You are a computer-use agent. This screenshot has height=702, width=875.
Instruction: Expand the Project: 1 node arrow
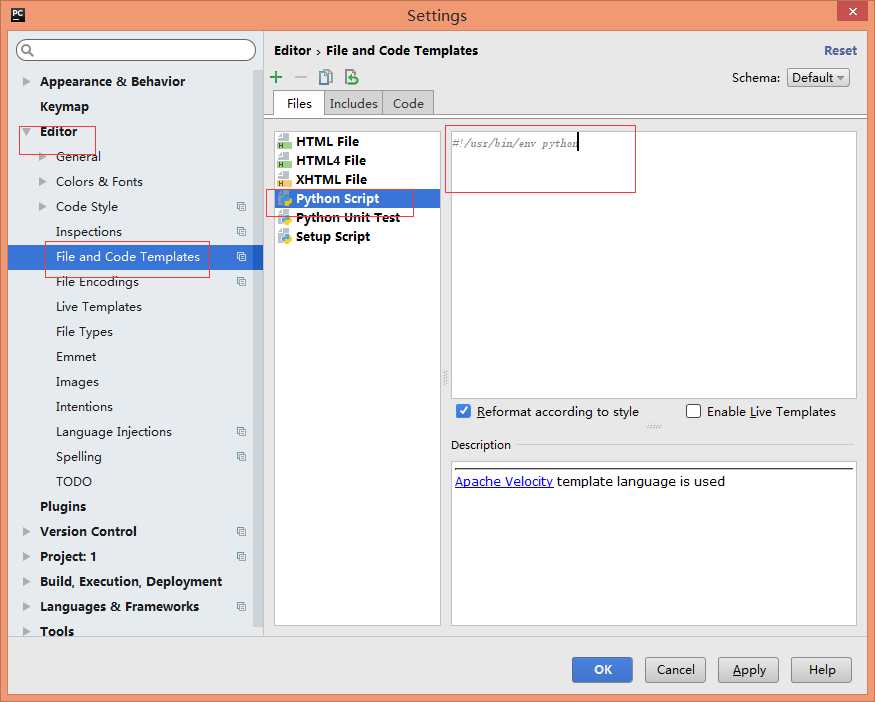click(26, 556)
